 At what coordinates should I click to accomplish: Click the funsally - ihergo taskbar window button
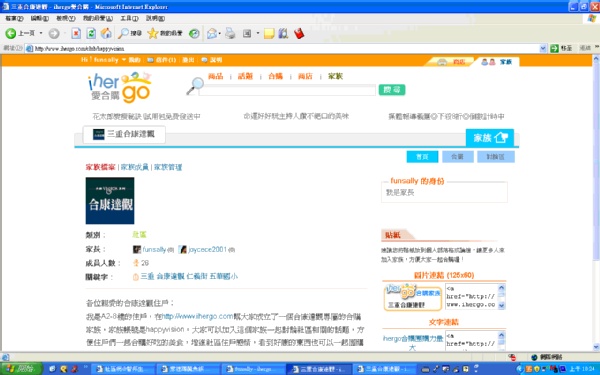[x=253, y=369]
